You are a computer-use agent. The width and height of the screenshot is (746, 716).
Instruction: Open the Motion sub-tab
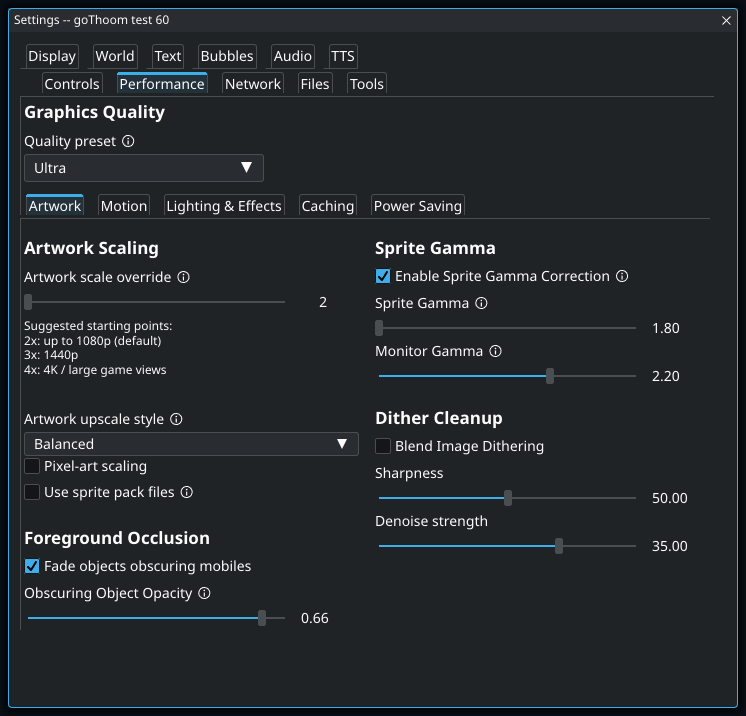point(124,206)
